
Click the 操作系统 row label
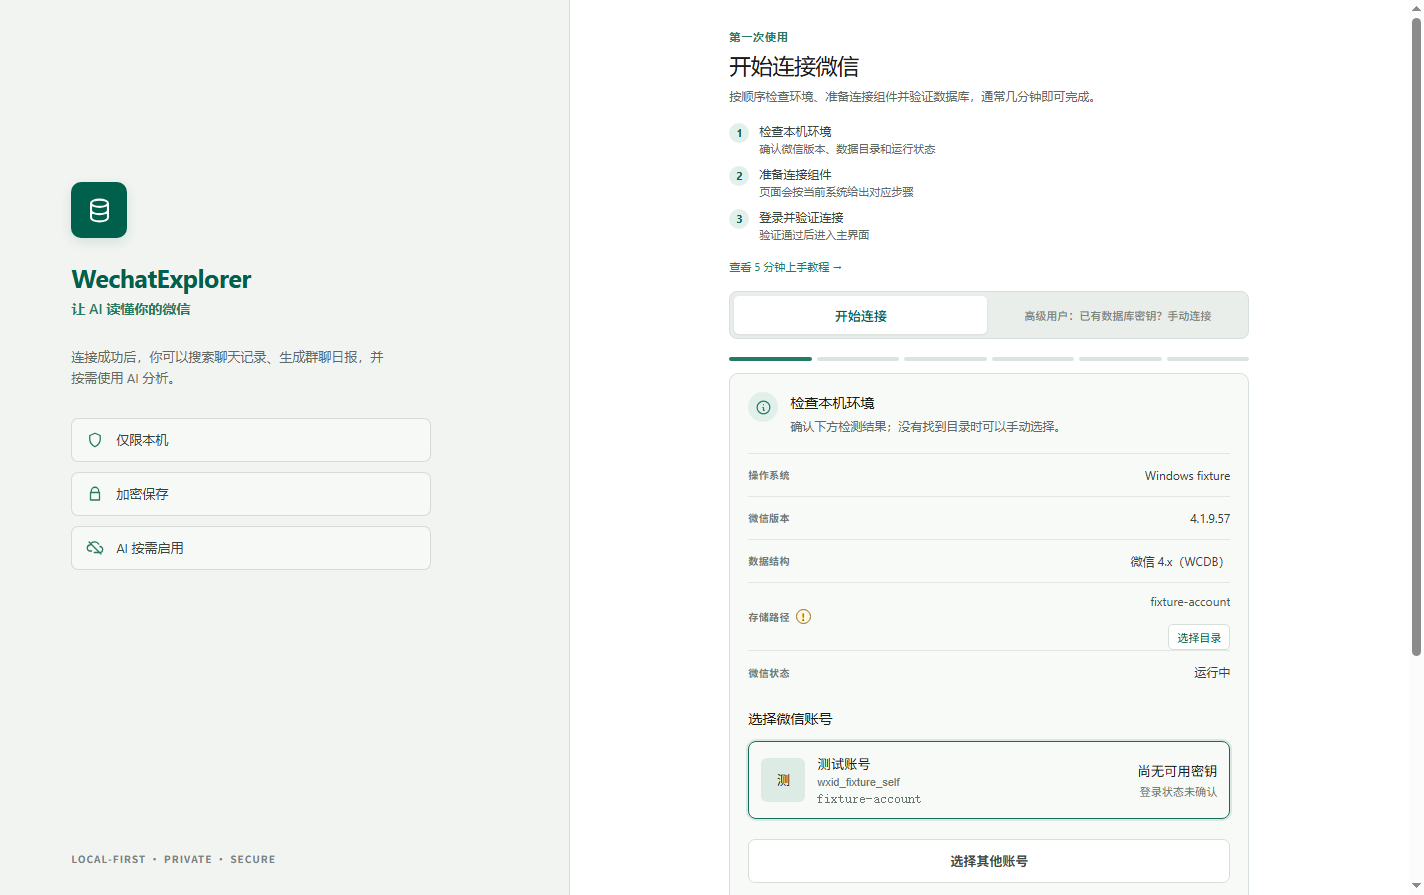pos(769,476)
